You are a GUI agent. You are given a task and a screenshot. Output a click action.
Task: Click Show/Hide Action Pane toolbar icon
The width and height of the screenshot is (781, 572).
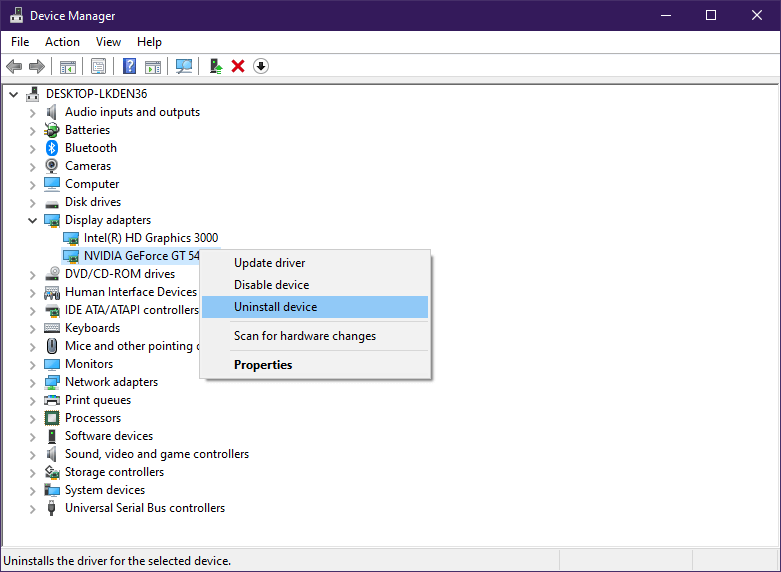[153, 66]
